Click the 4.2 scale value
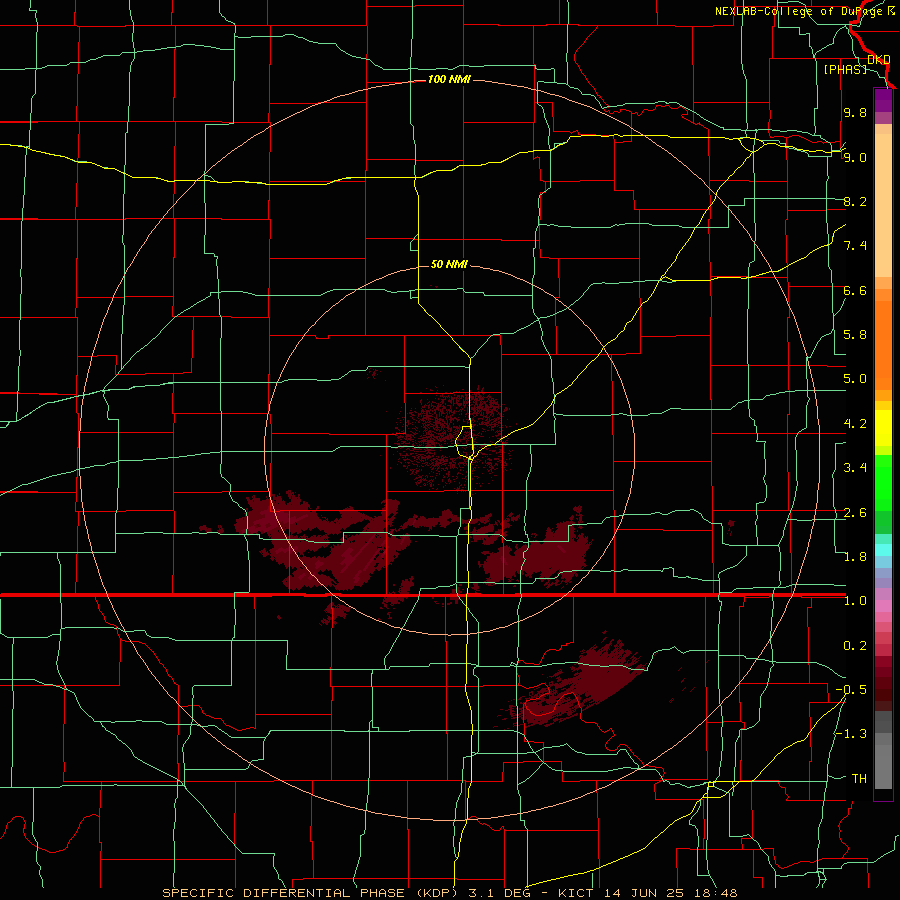Viewport: 900px width, 900px height. [x=855, y=424]
